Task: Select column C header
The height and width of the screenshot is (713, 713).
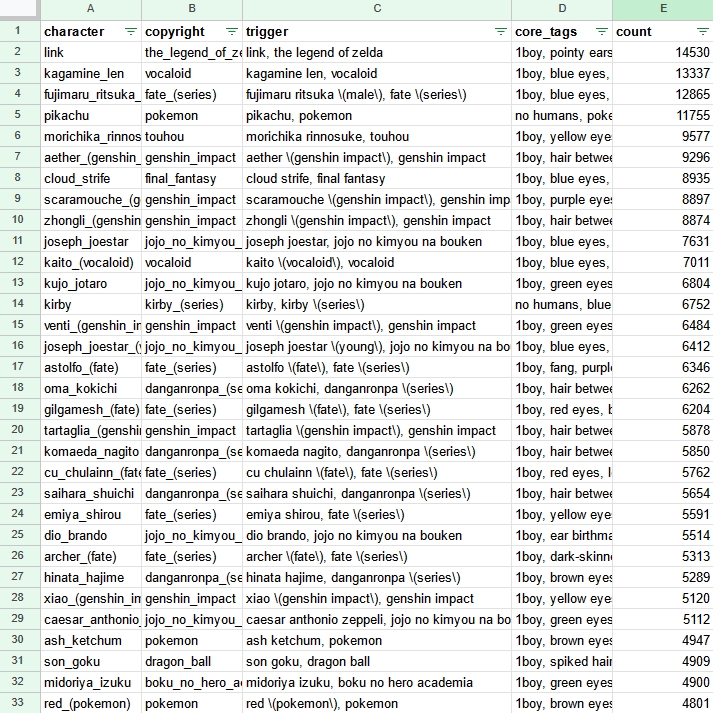Action: pyautogui.click(x=377, y=10)
